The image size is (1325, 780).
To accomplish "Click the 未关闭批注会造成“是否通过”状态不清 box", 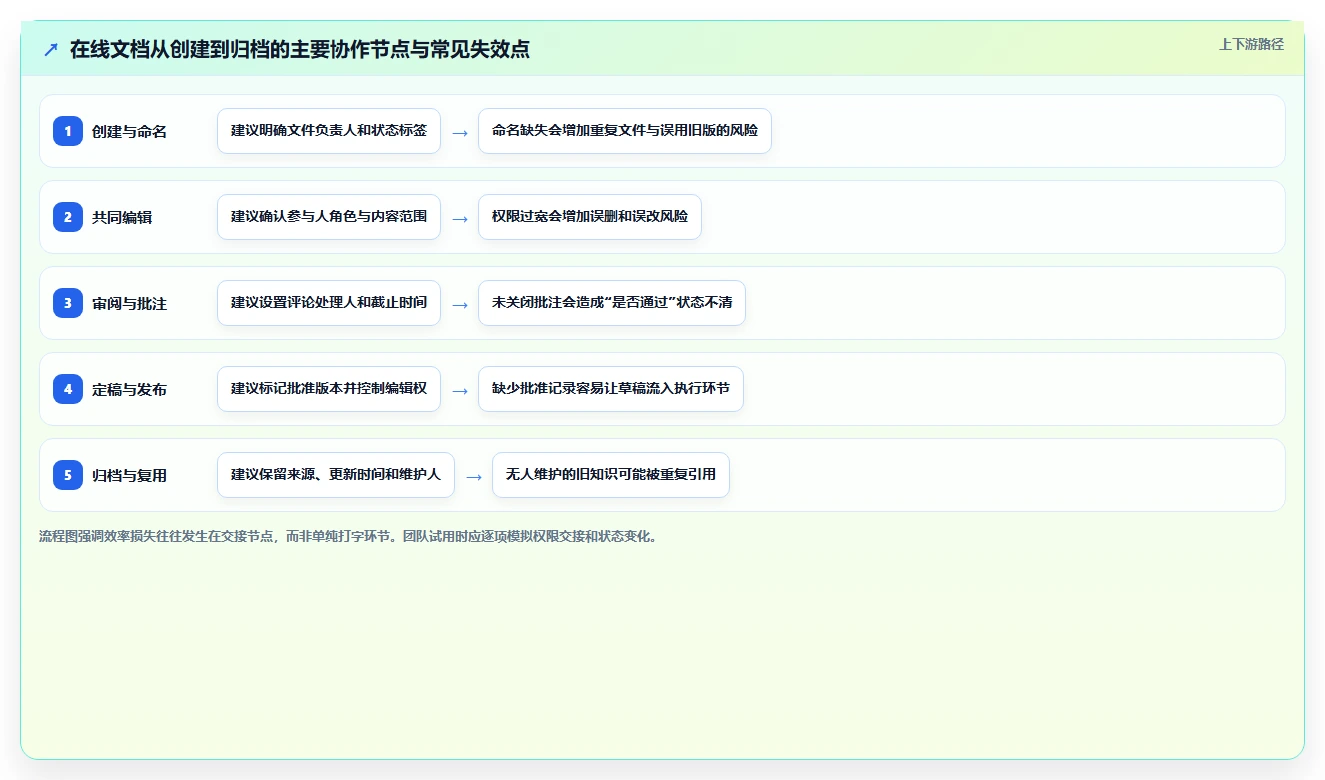I will (612, 303).
